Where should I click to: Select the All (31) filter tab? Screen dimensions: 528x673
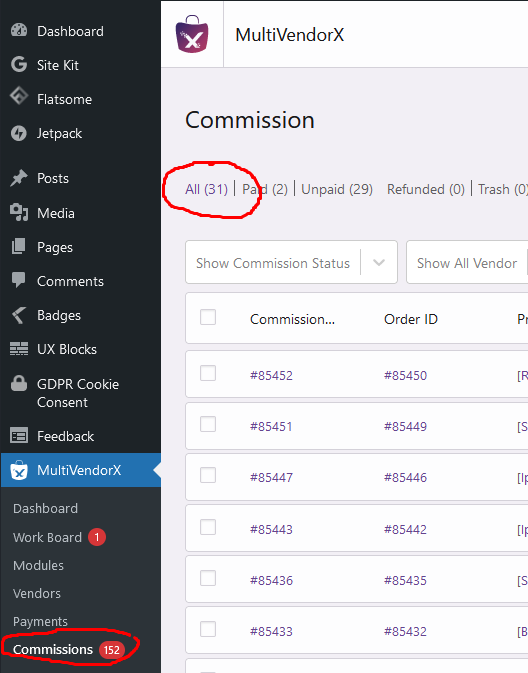(x=206, y=189)
